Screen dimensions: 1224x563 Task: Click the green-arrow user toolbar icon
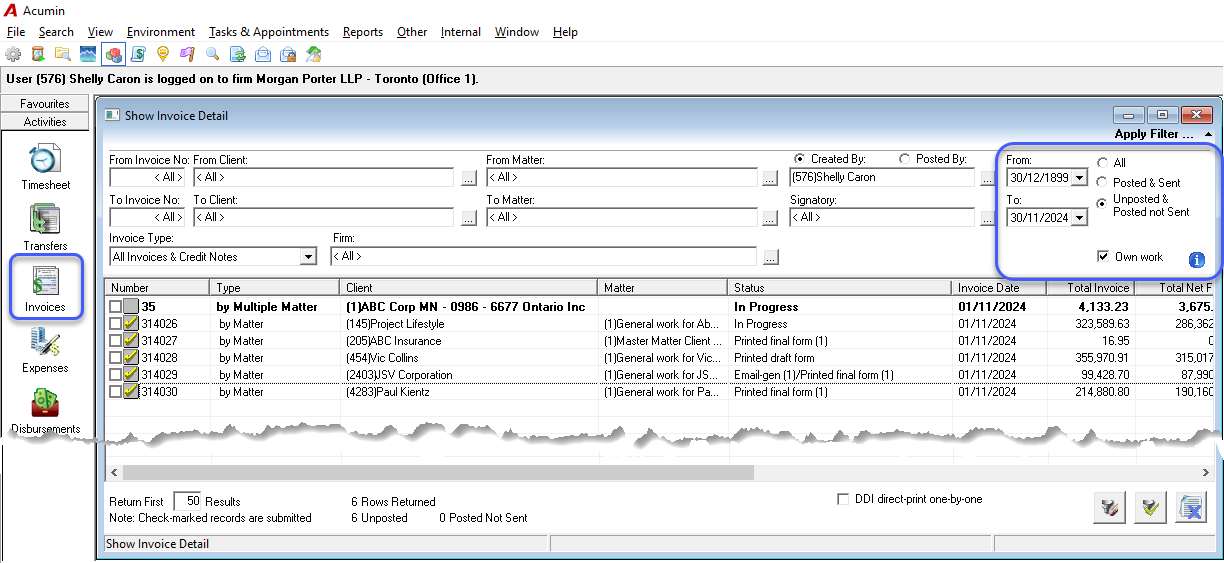click(313, 54)
